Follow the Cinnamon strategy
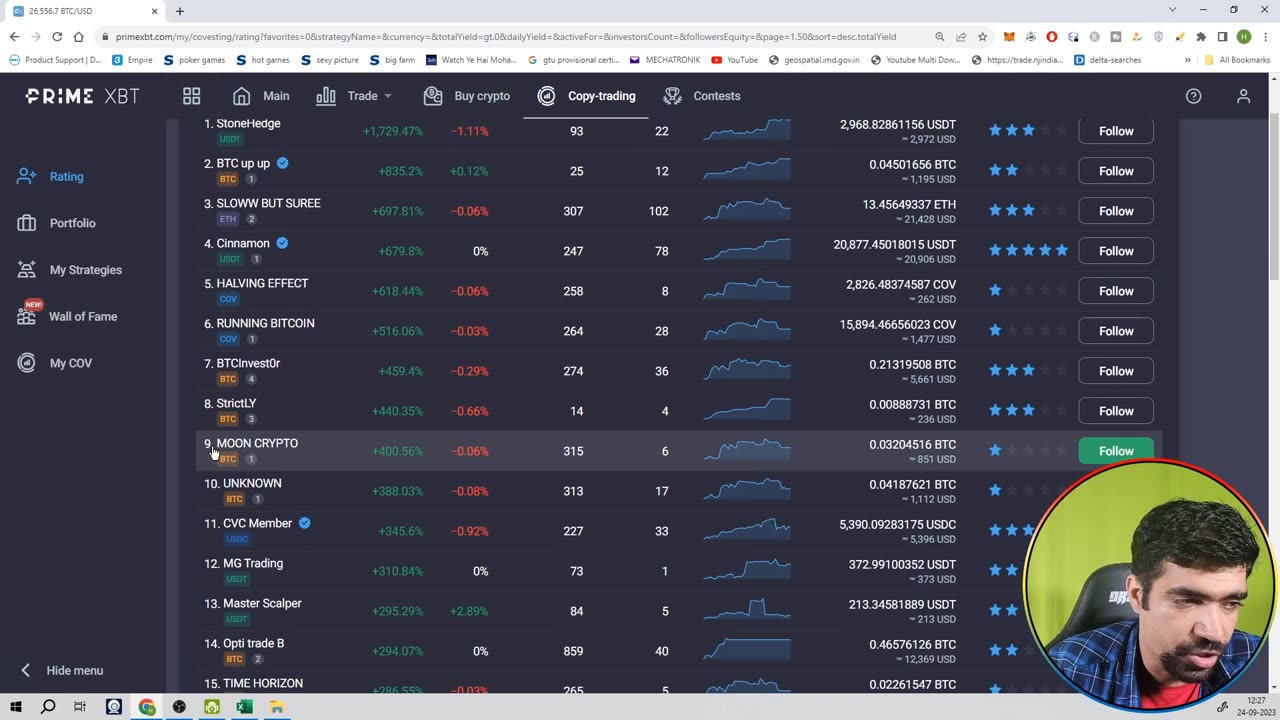The image size is (1280, 720). [x=1116, y=251]
